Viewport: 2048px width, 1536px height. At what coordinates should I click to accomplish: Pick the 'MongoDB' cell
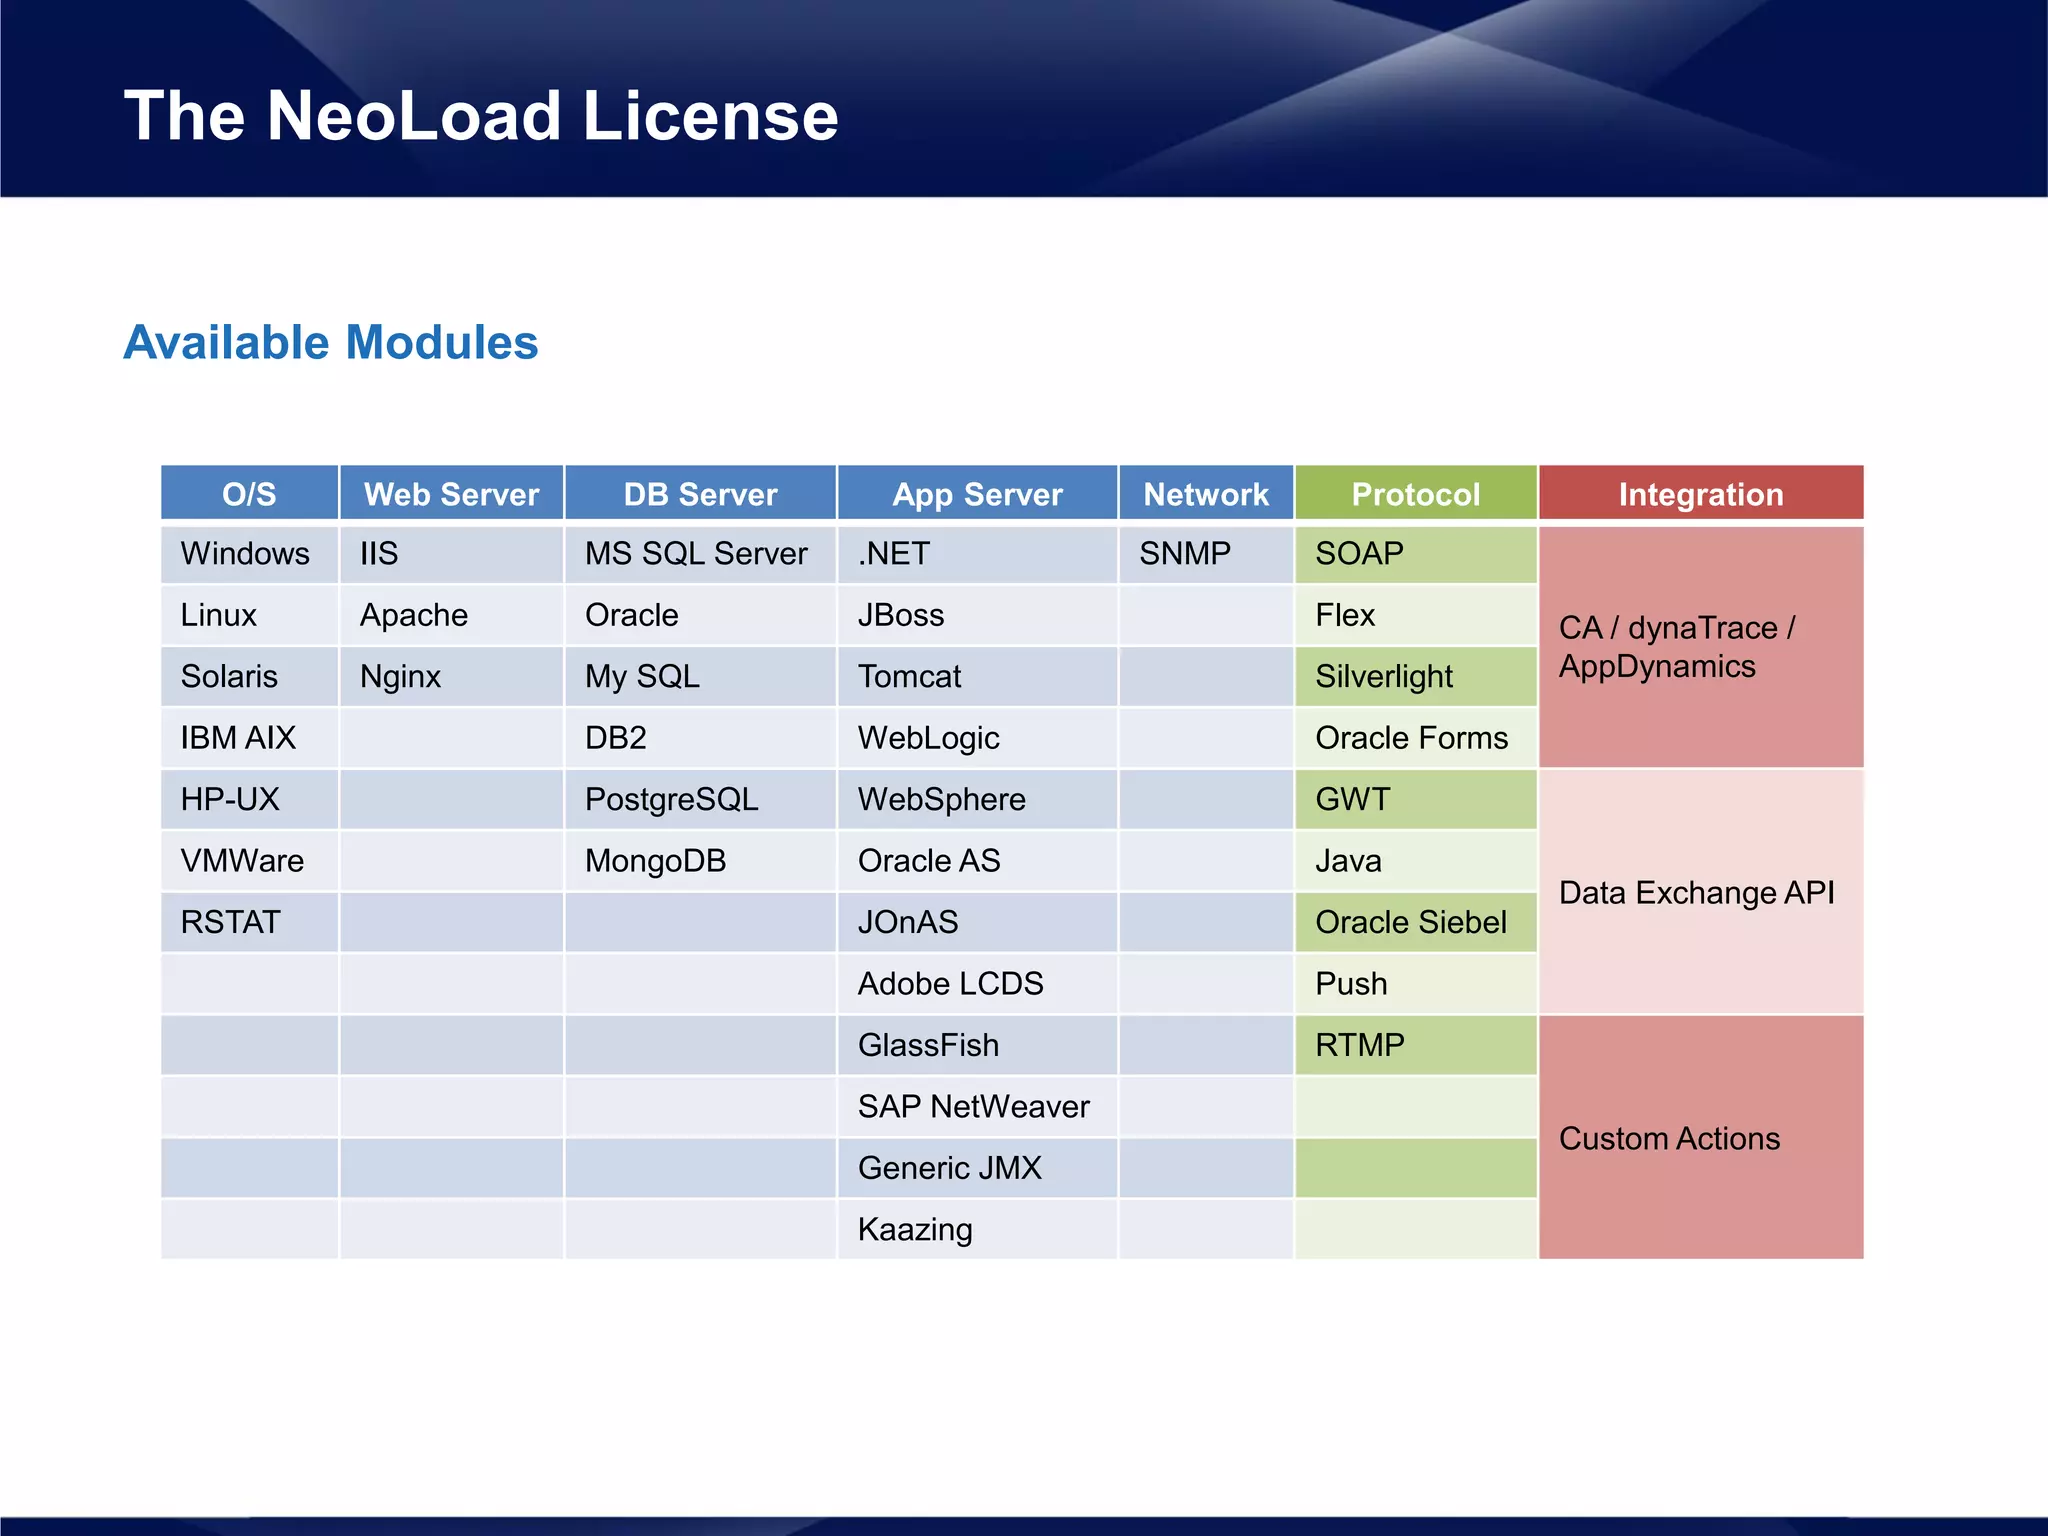[x=701, y=861]
